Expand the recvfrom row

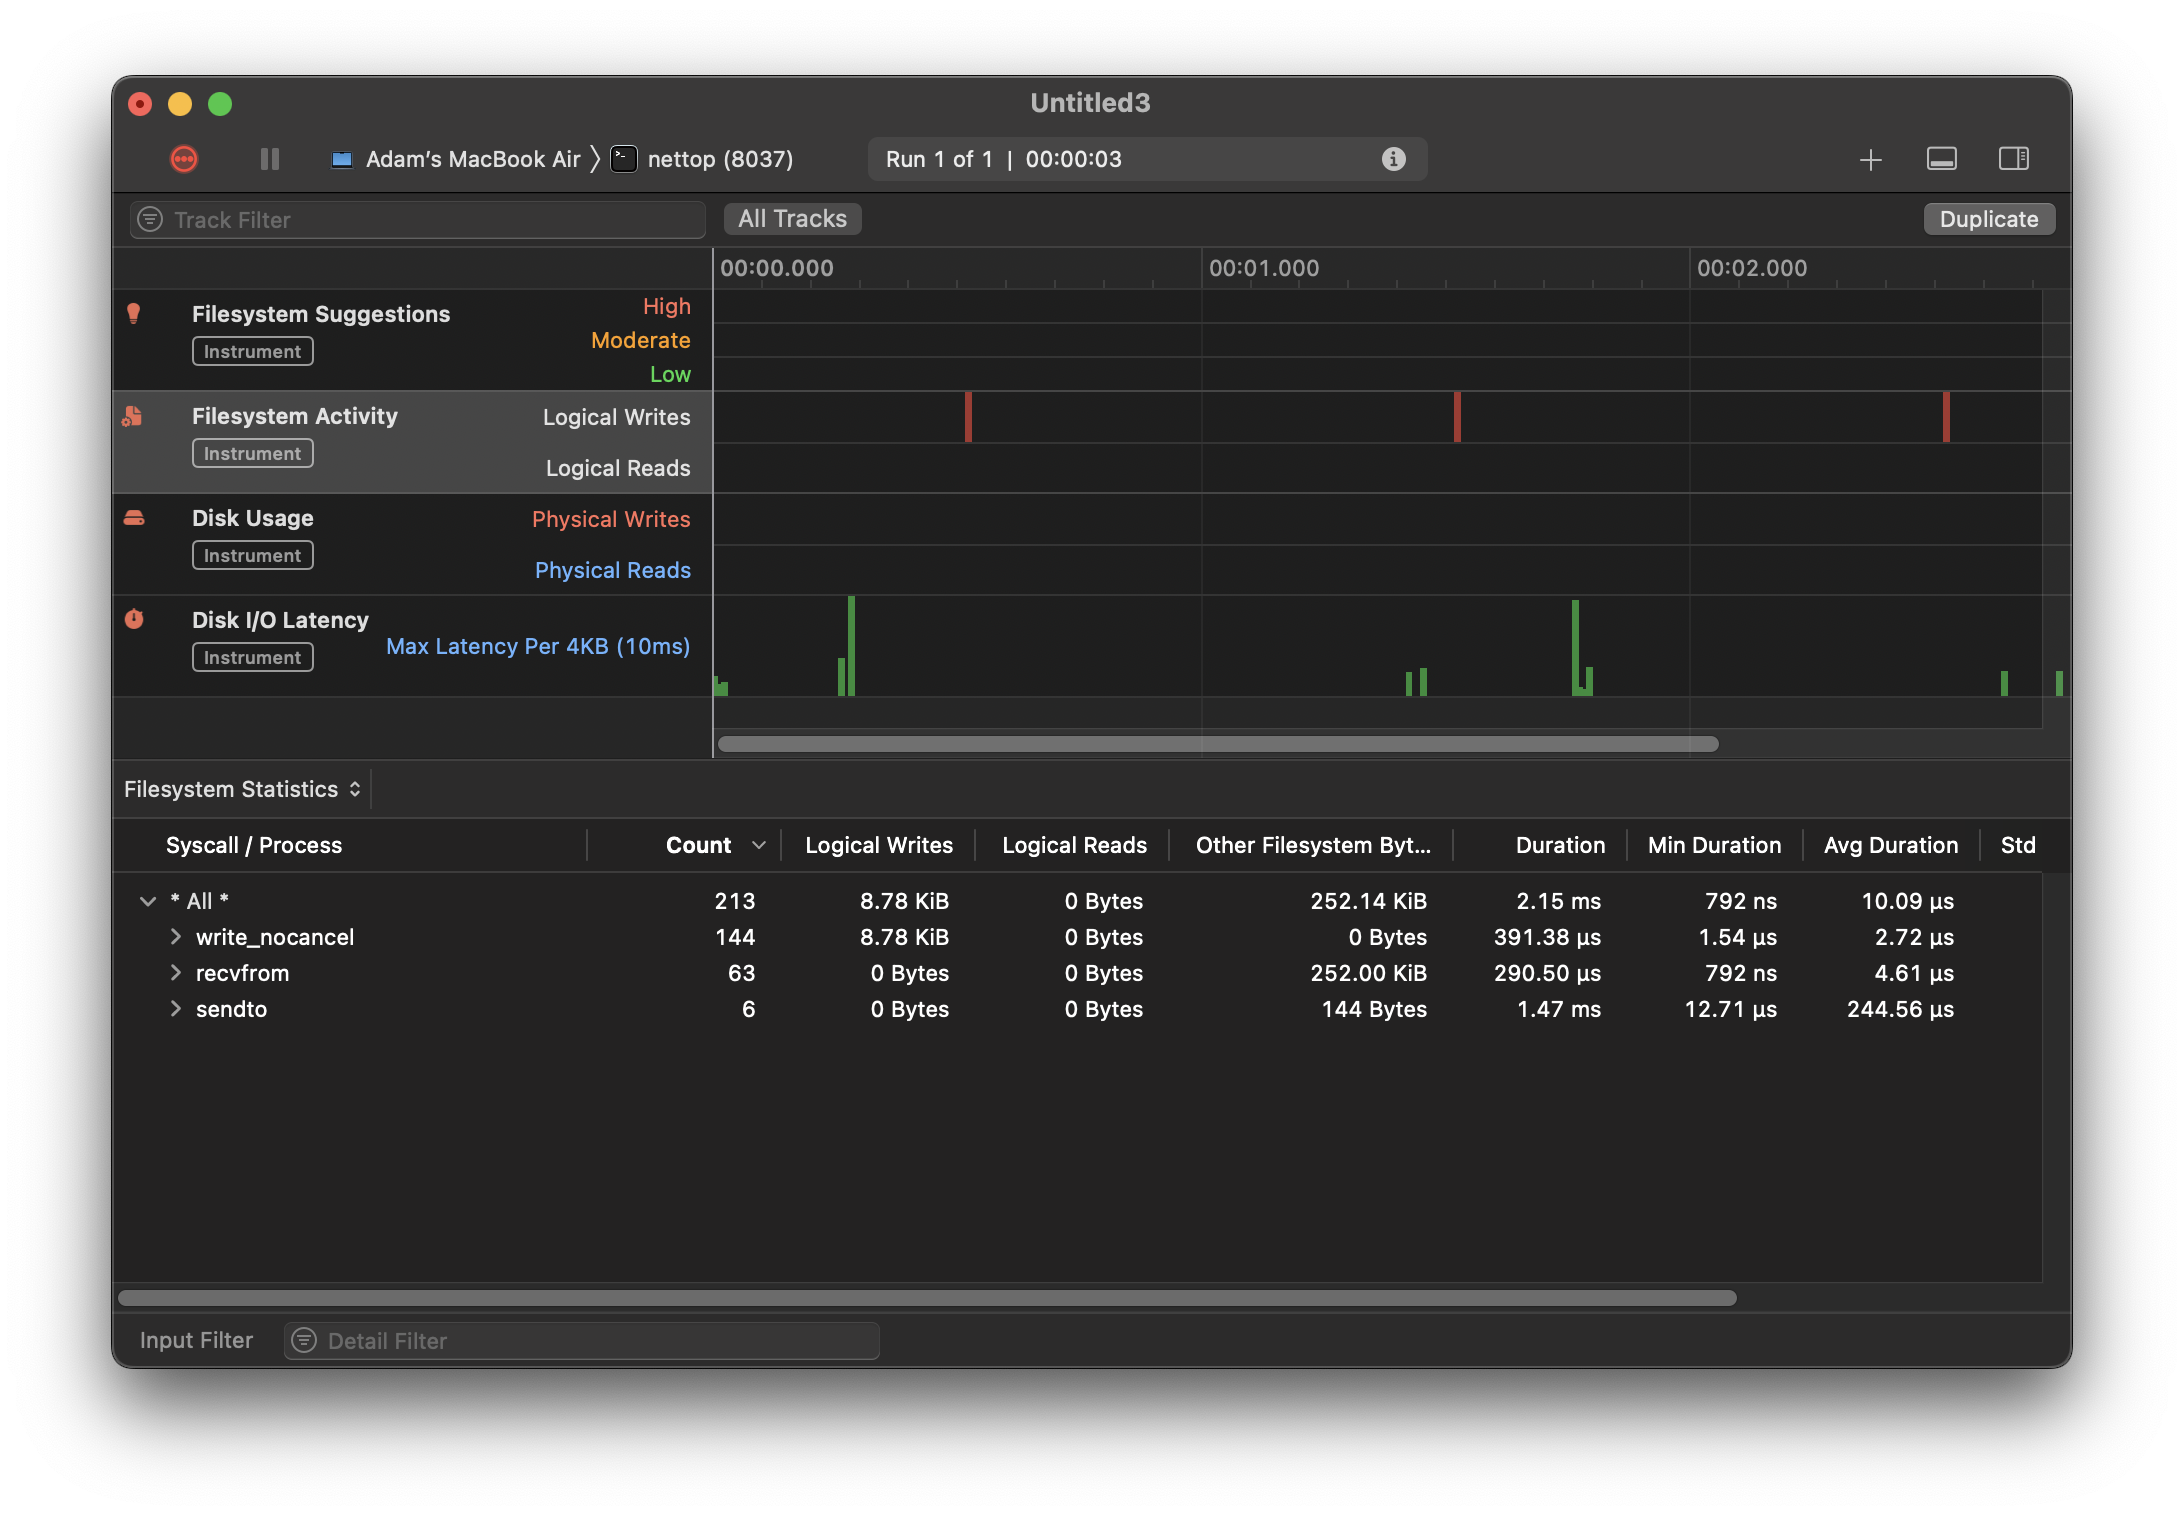coord(176,972)
